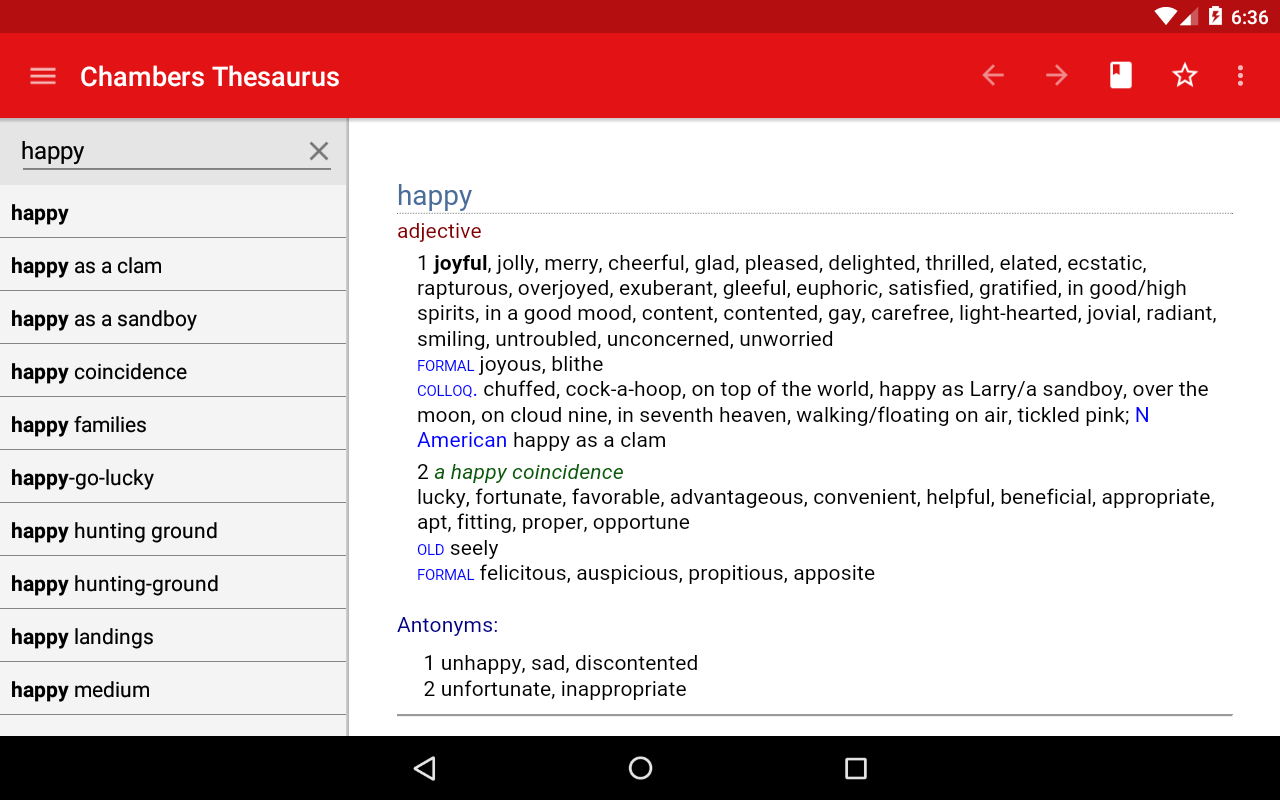Tap the Back triangle in the navigation bar

(x=424, y=768)
